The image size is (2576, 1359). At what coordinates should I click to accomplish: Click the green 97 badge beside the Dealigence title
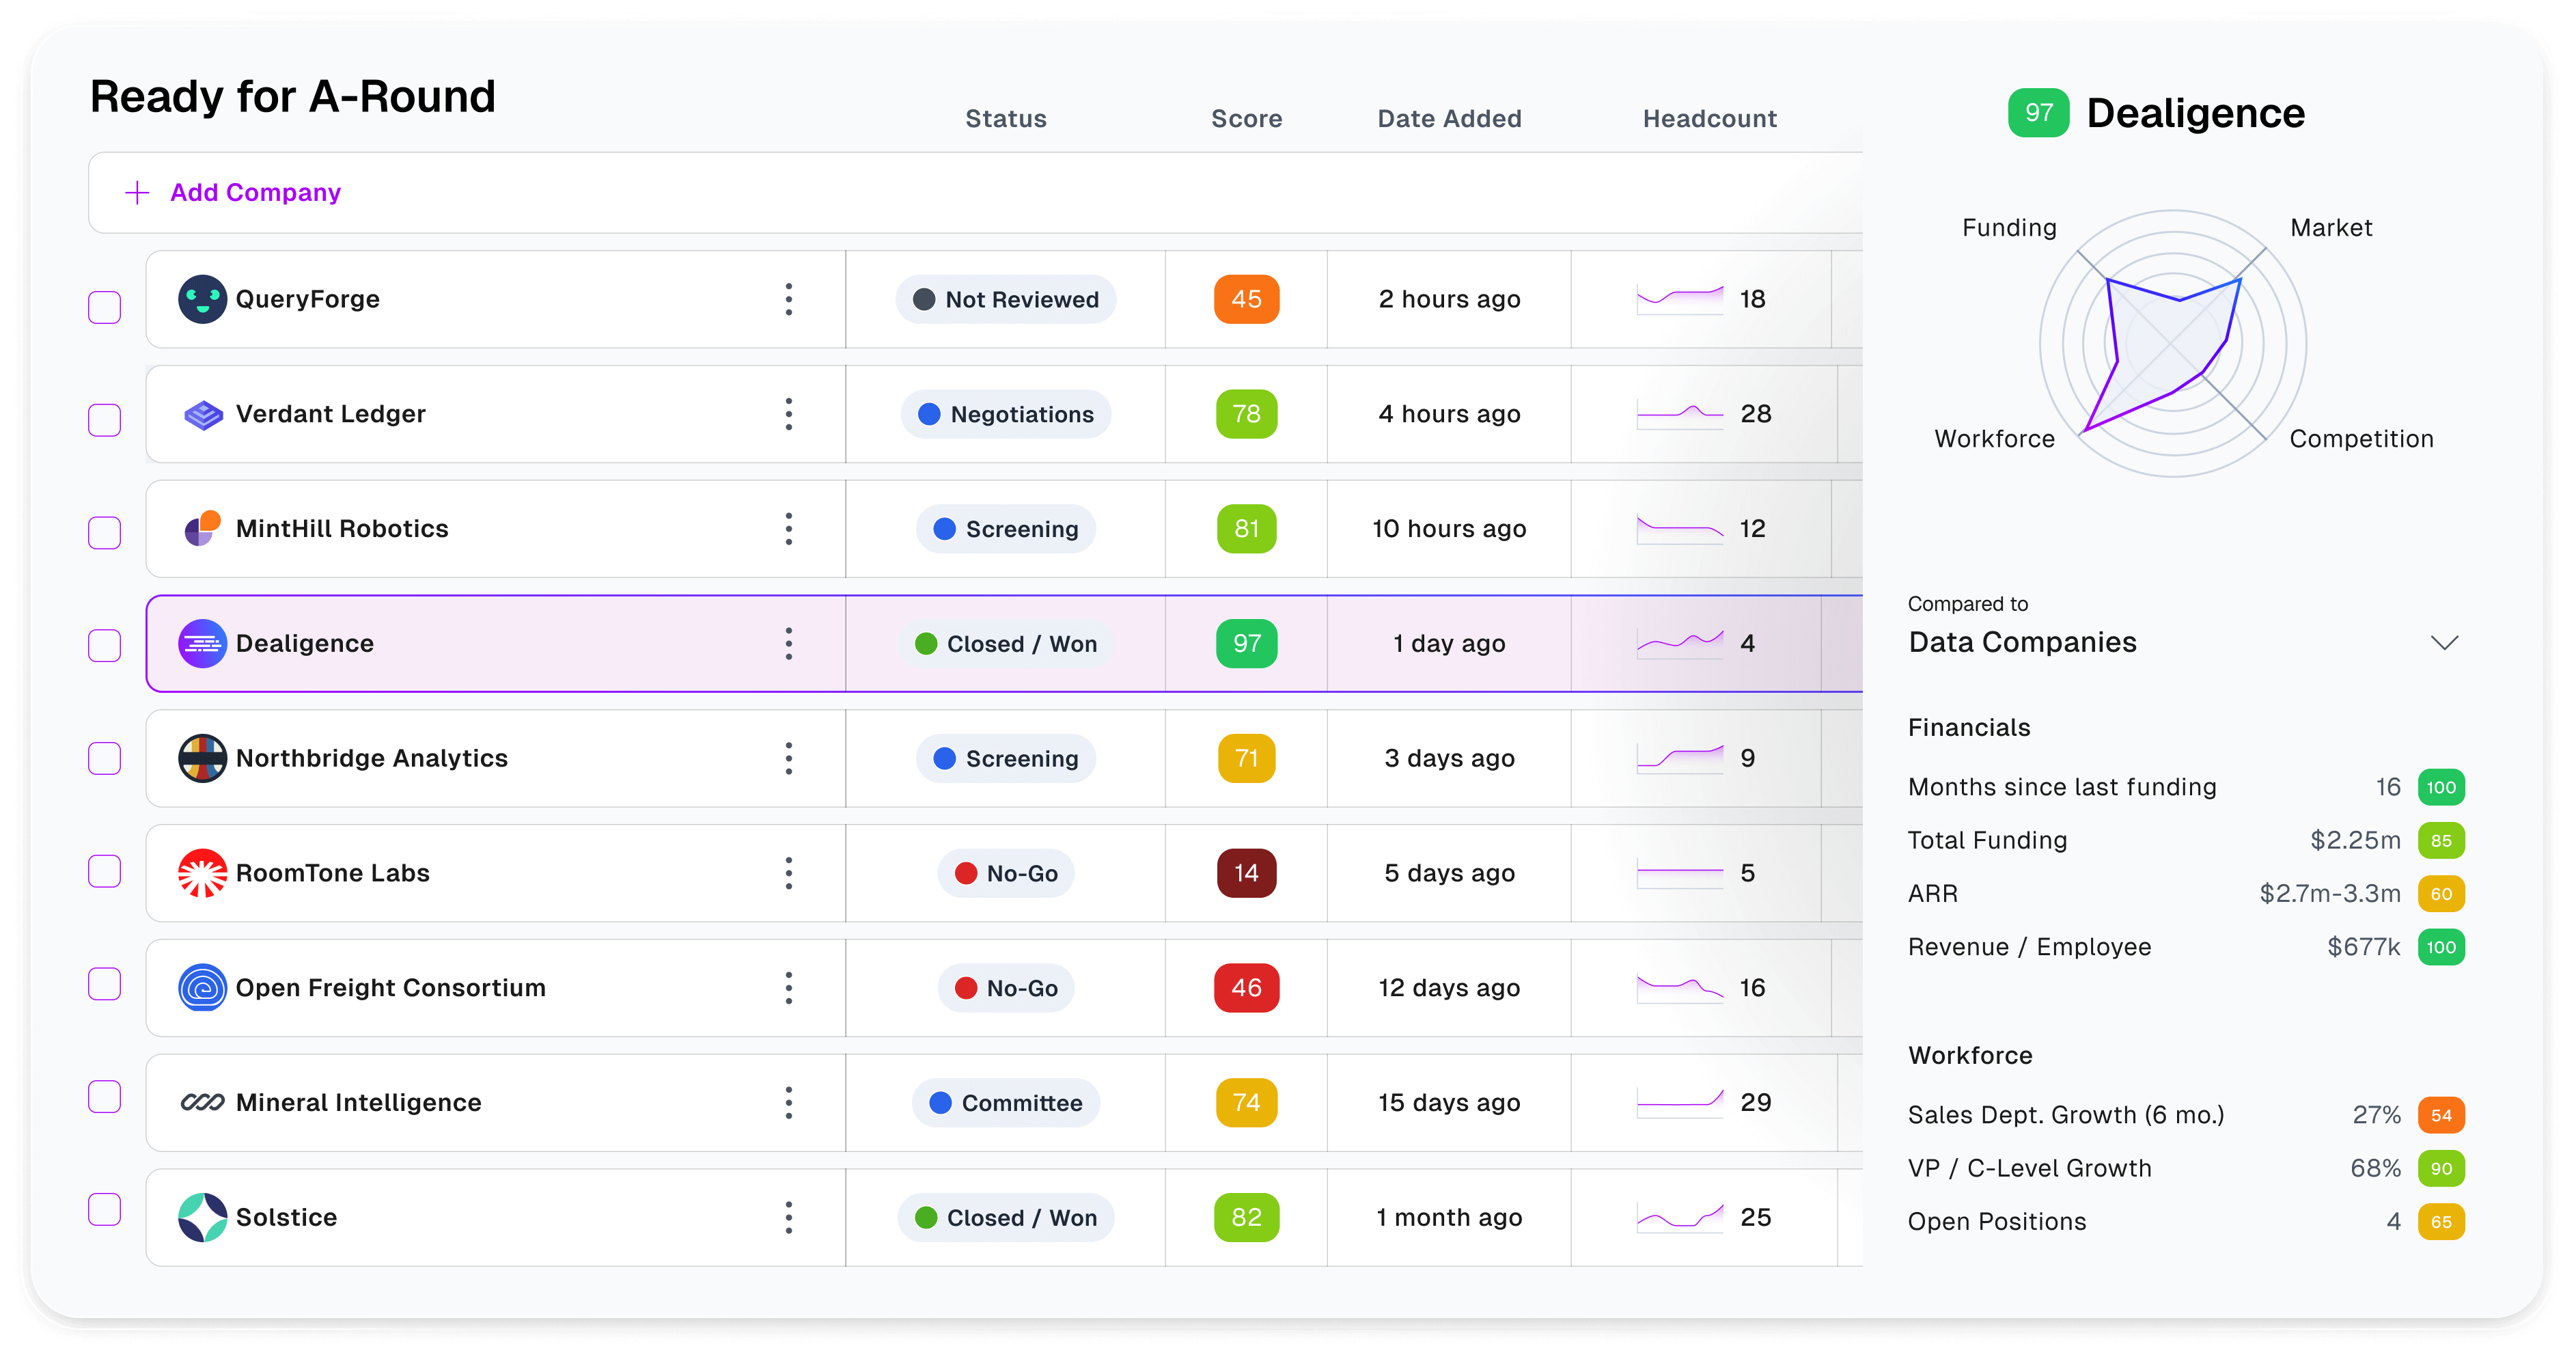coord(2038,113)
